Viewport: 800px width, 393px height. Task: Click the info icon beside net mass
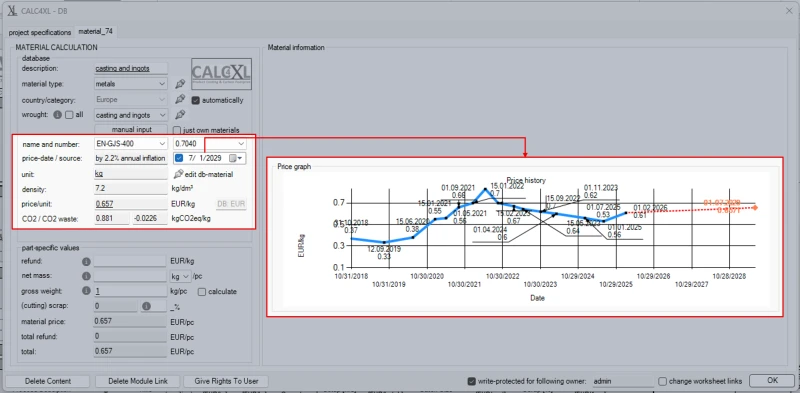pyautogui.click(x=86, y=276)
